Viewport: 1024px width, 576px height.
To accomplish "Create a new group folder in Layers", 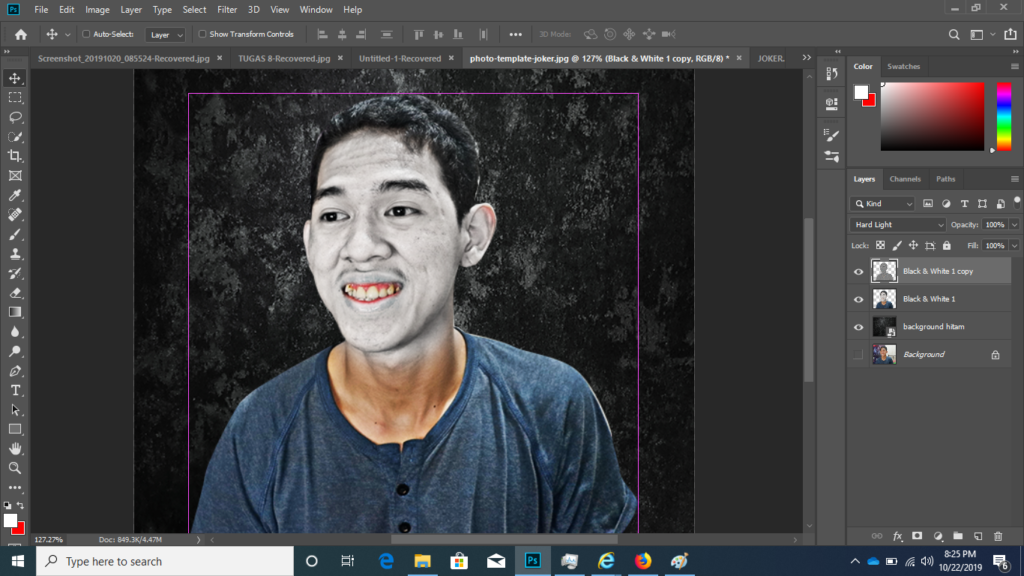I will pos(957,536).
